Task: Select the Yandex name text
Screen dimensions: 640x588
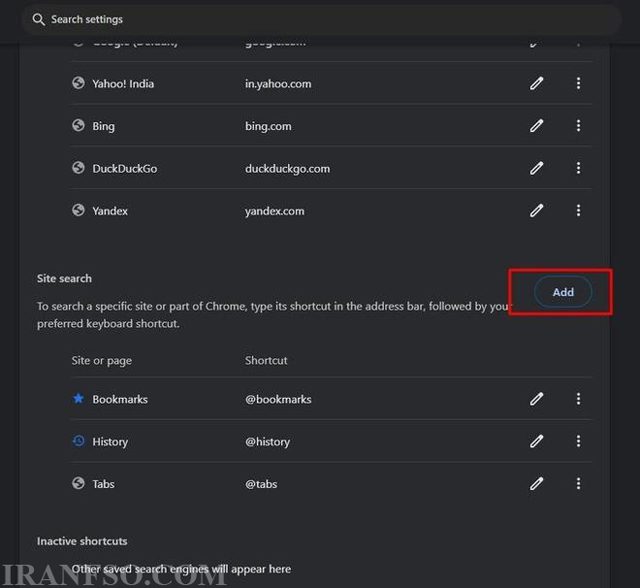Action: [110, 211]
